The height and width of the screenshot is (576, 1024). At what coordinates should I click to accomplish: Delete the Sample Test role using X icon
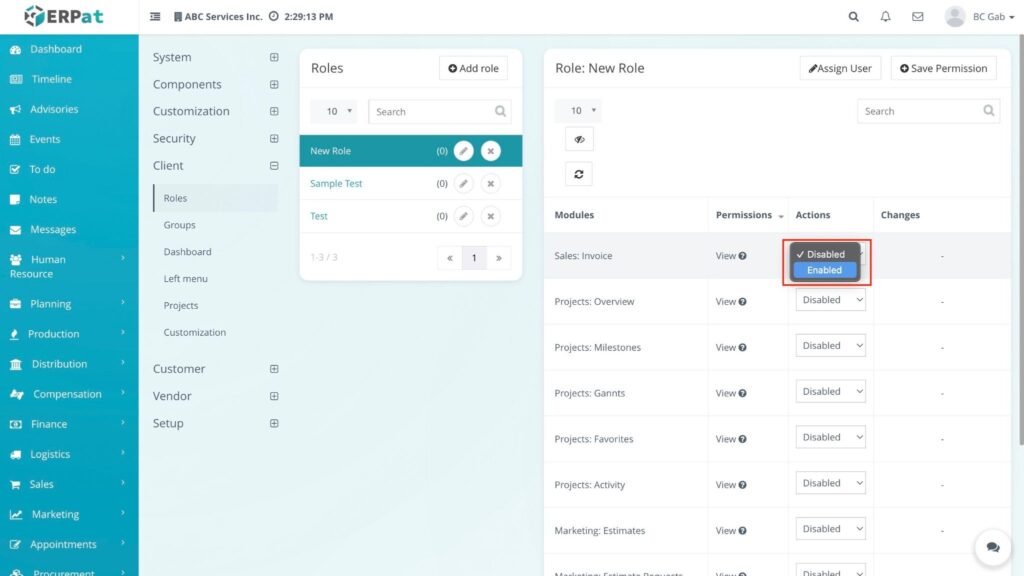490,184
